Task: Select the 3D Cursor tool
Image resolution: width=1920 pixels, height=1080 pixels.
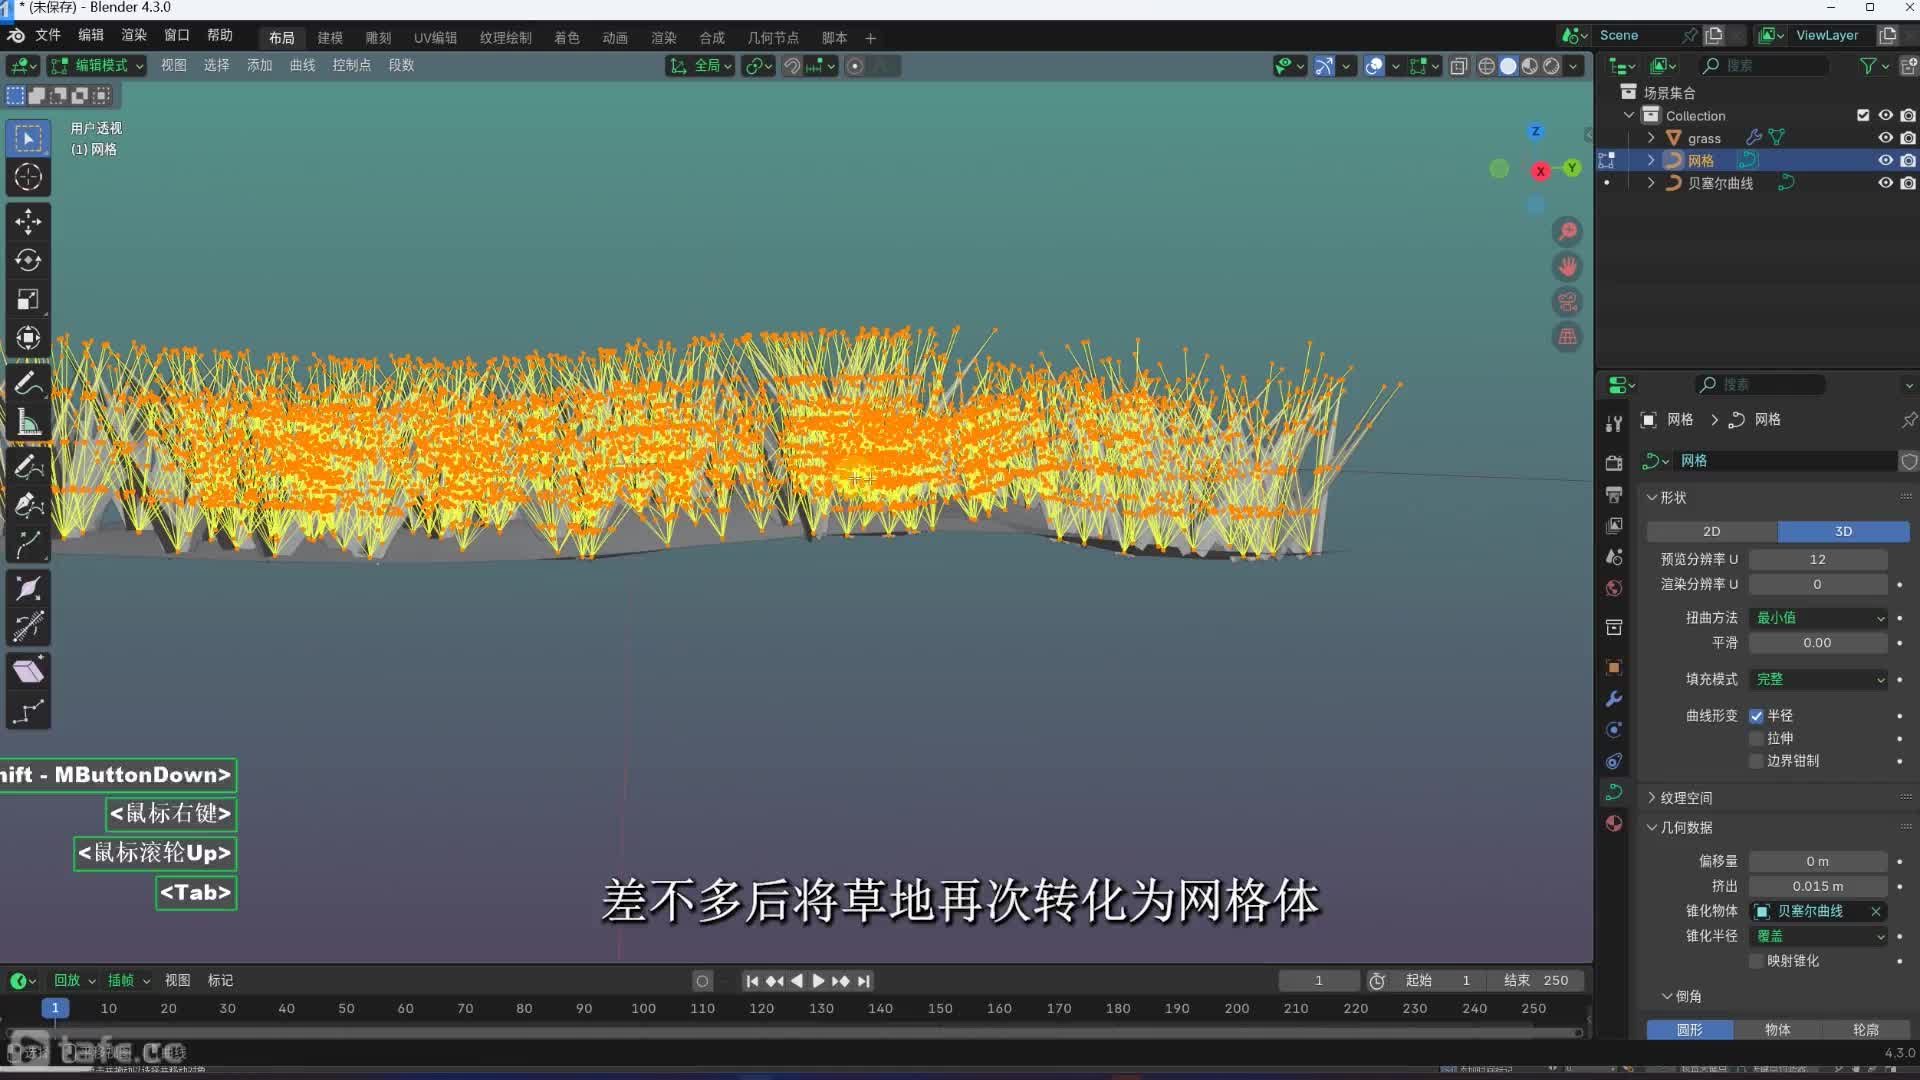Action: pyautogui.click(x=28, y=177)
